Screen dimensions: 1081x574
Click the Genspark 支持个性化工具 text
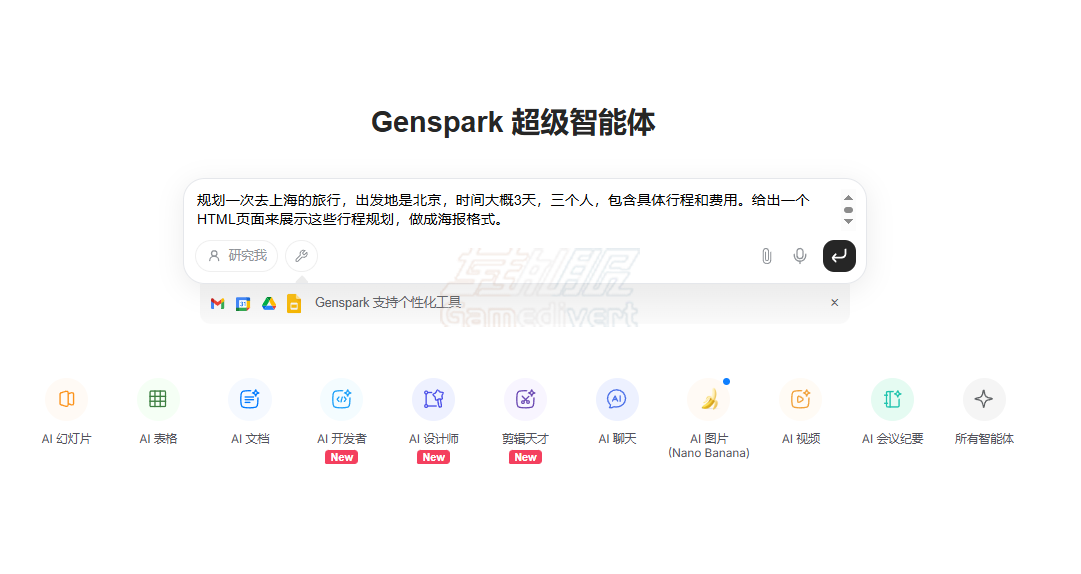click(388, 303)
